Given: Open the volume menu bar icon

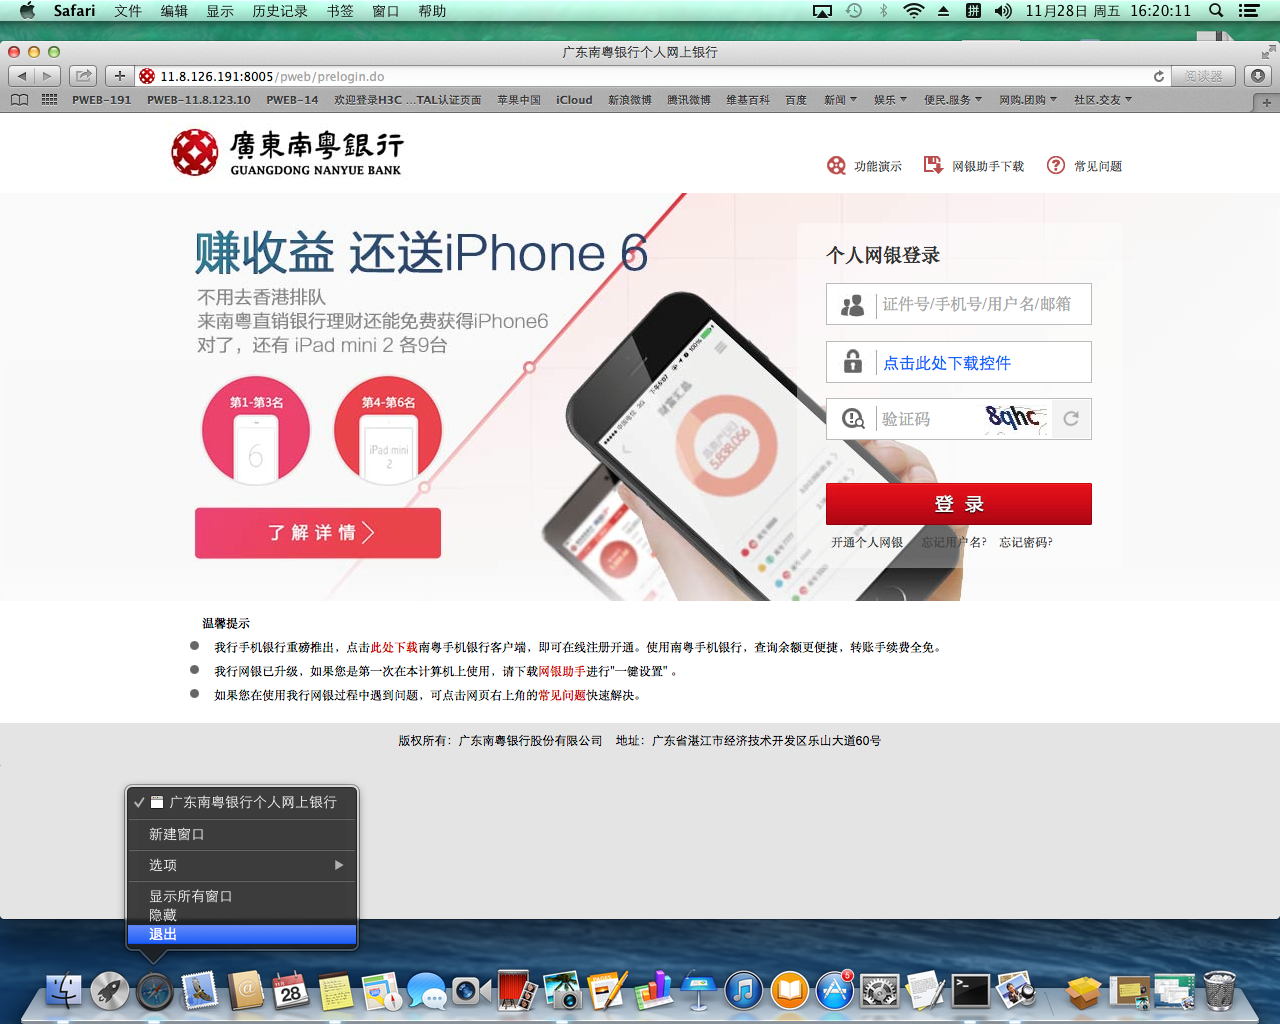Looking at the screenshot, I should (1003, 11).
